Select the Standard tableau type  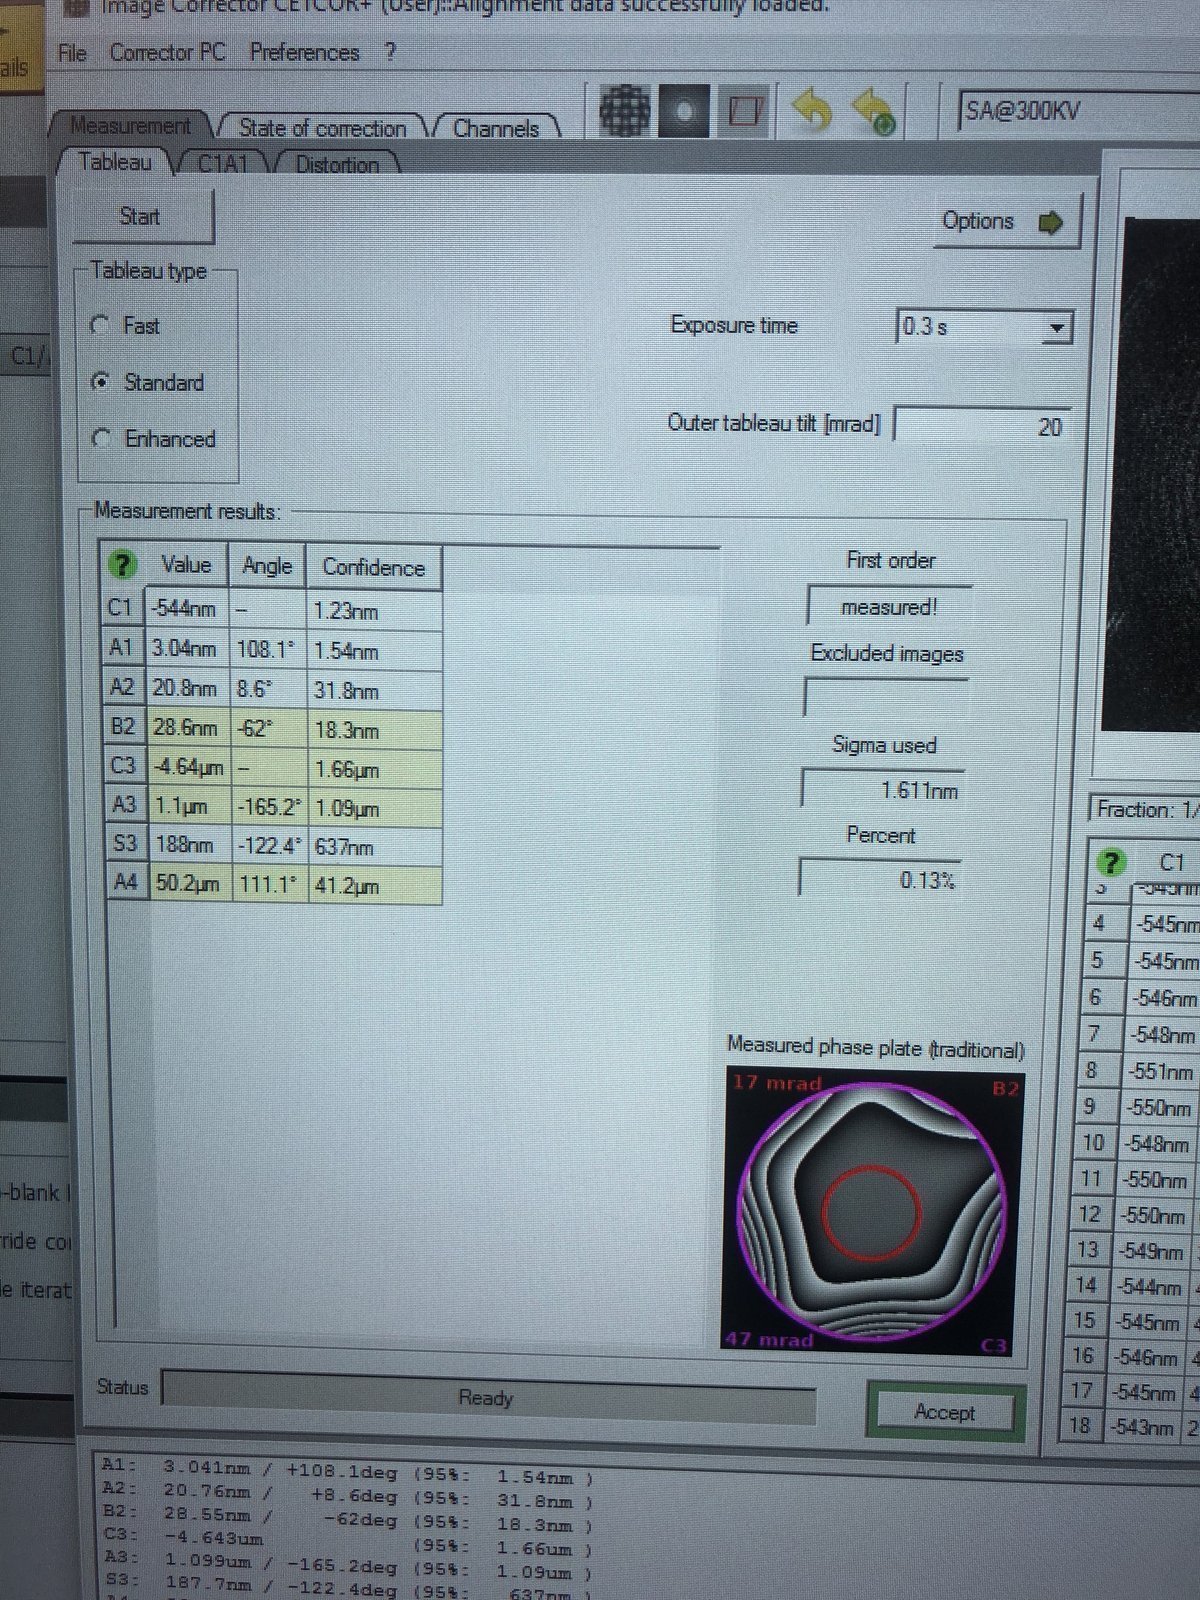pyautogui.click(x=100, y=382)
